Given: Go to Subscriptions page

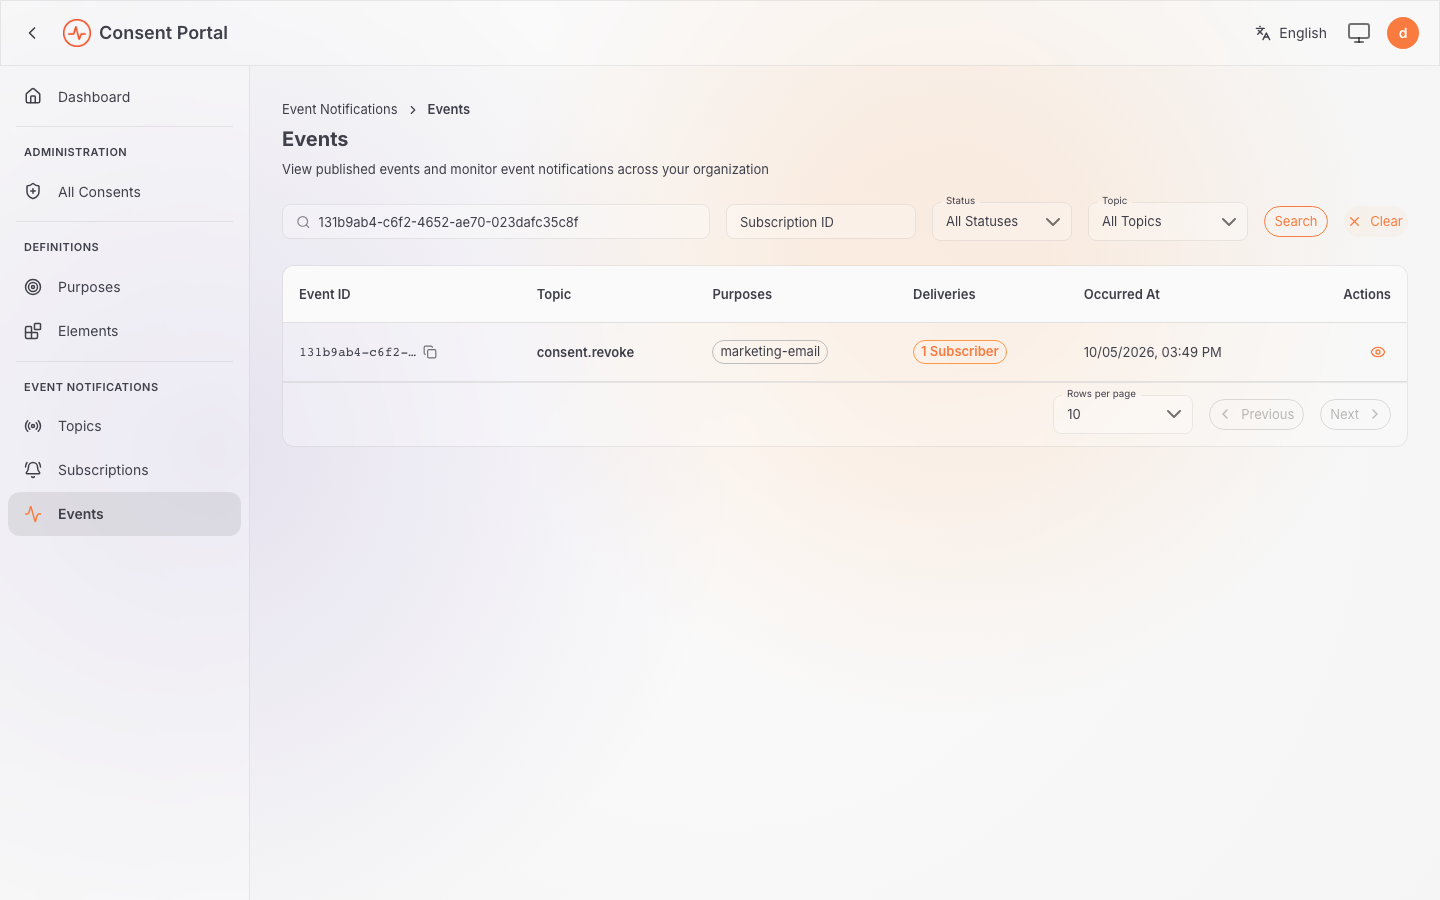Looking at the screenshot, I should [x=124, y=470].
